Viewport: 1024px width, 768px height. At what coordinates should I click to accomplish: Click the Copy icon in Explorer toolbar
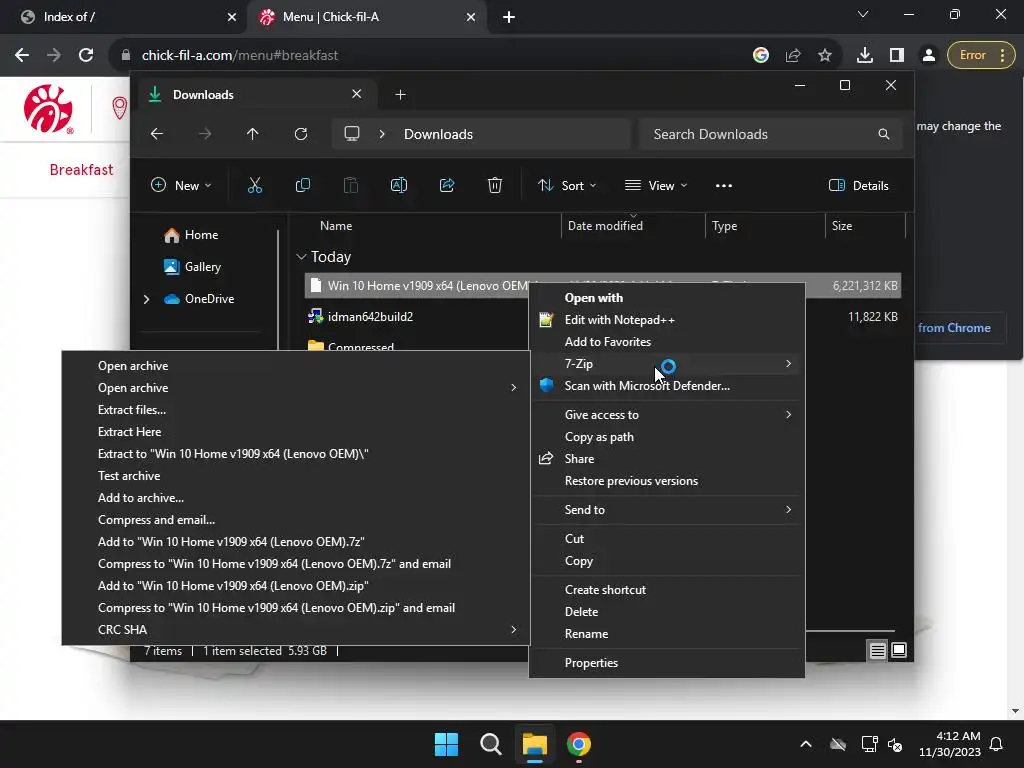click(302, 185)
